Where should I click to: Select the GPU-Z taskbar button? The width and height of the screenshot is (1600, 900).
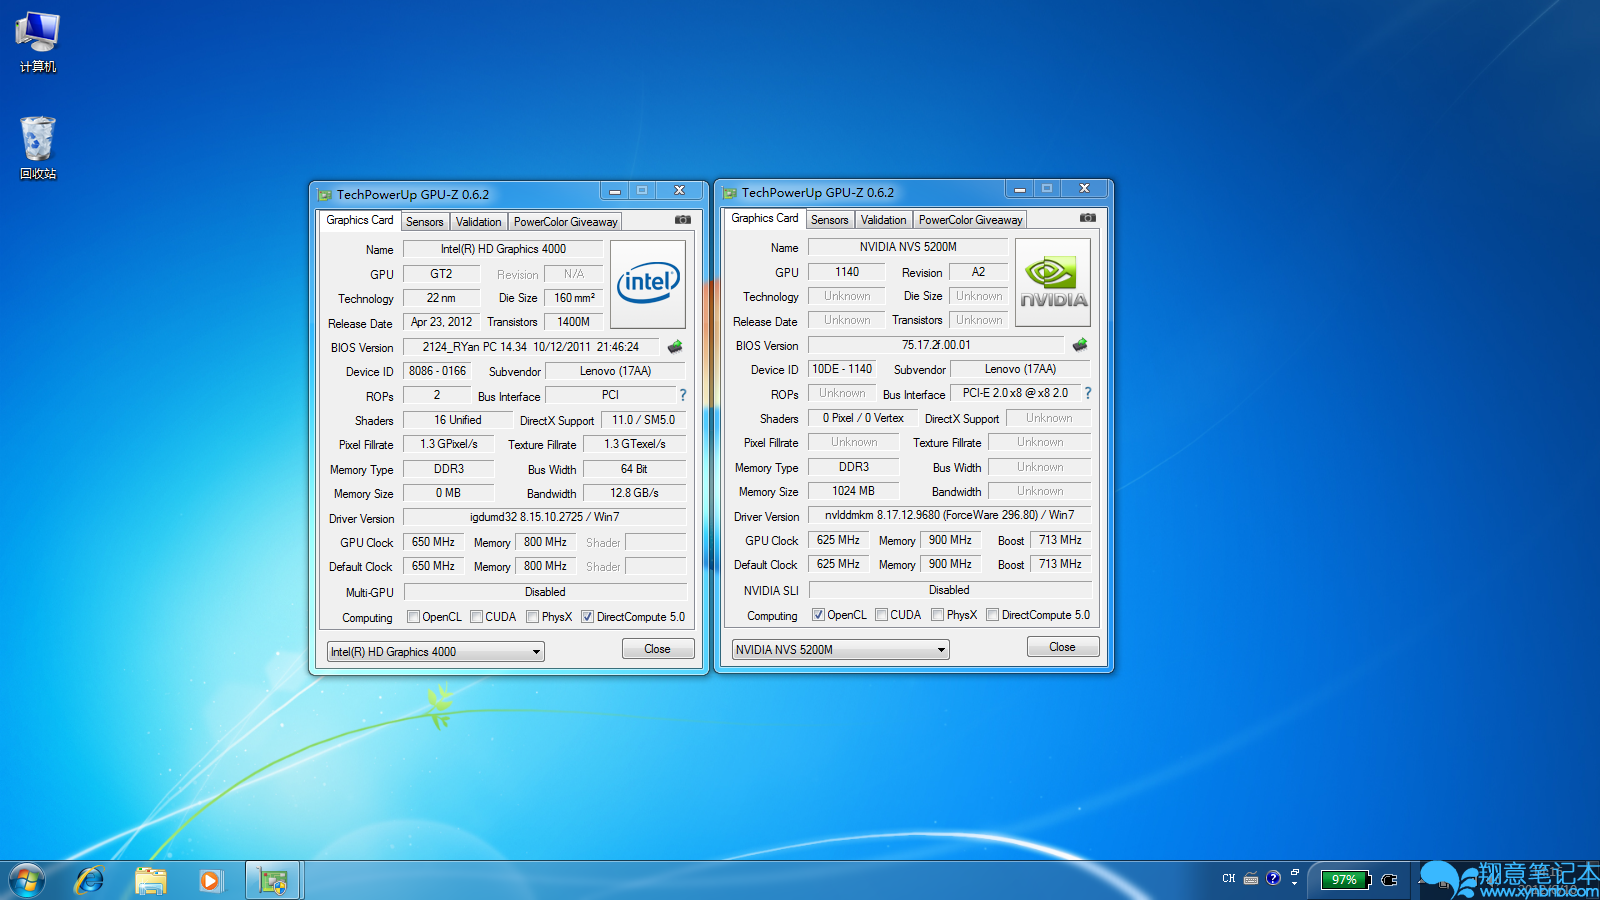tap(273, 881)
